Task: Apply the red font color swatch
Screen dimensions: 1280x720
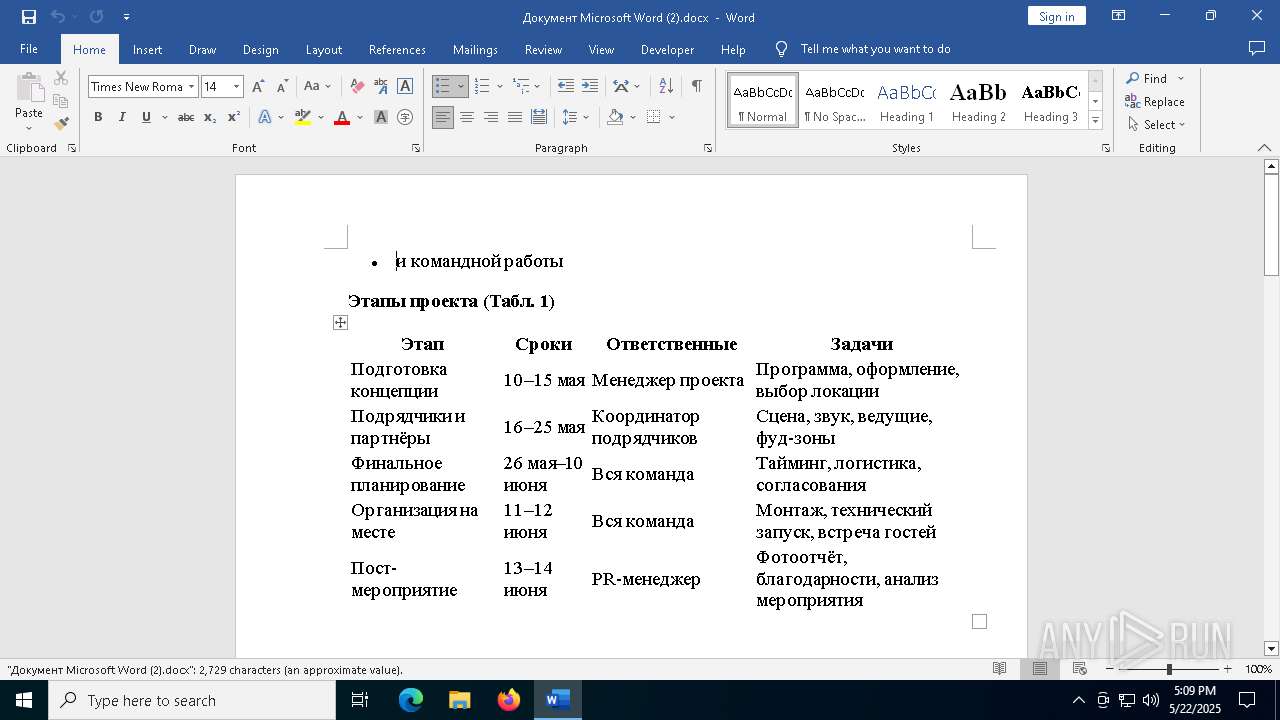Action: pos(341,117)
